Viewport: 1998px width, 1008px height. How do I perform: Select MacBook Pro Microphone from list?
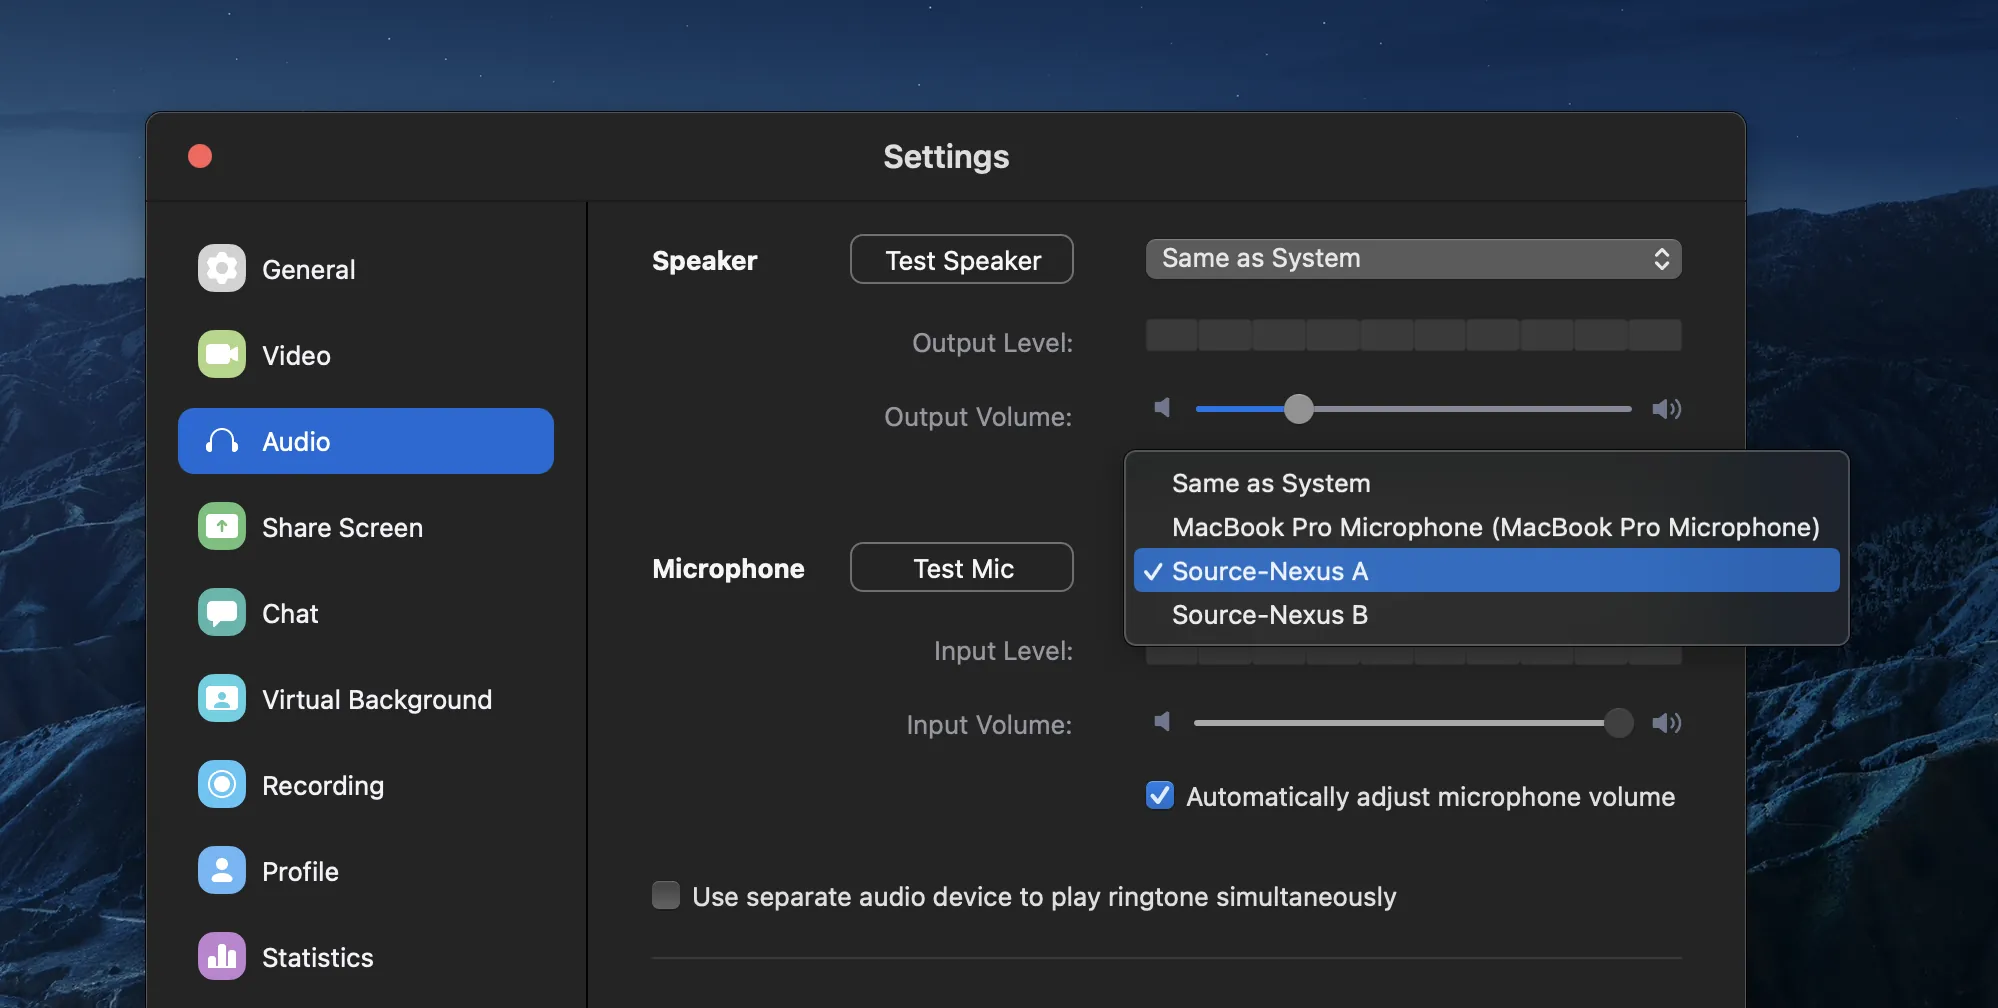point(1486,527)
